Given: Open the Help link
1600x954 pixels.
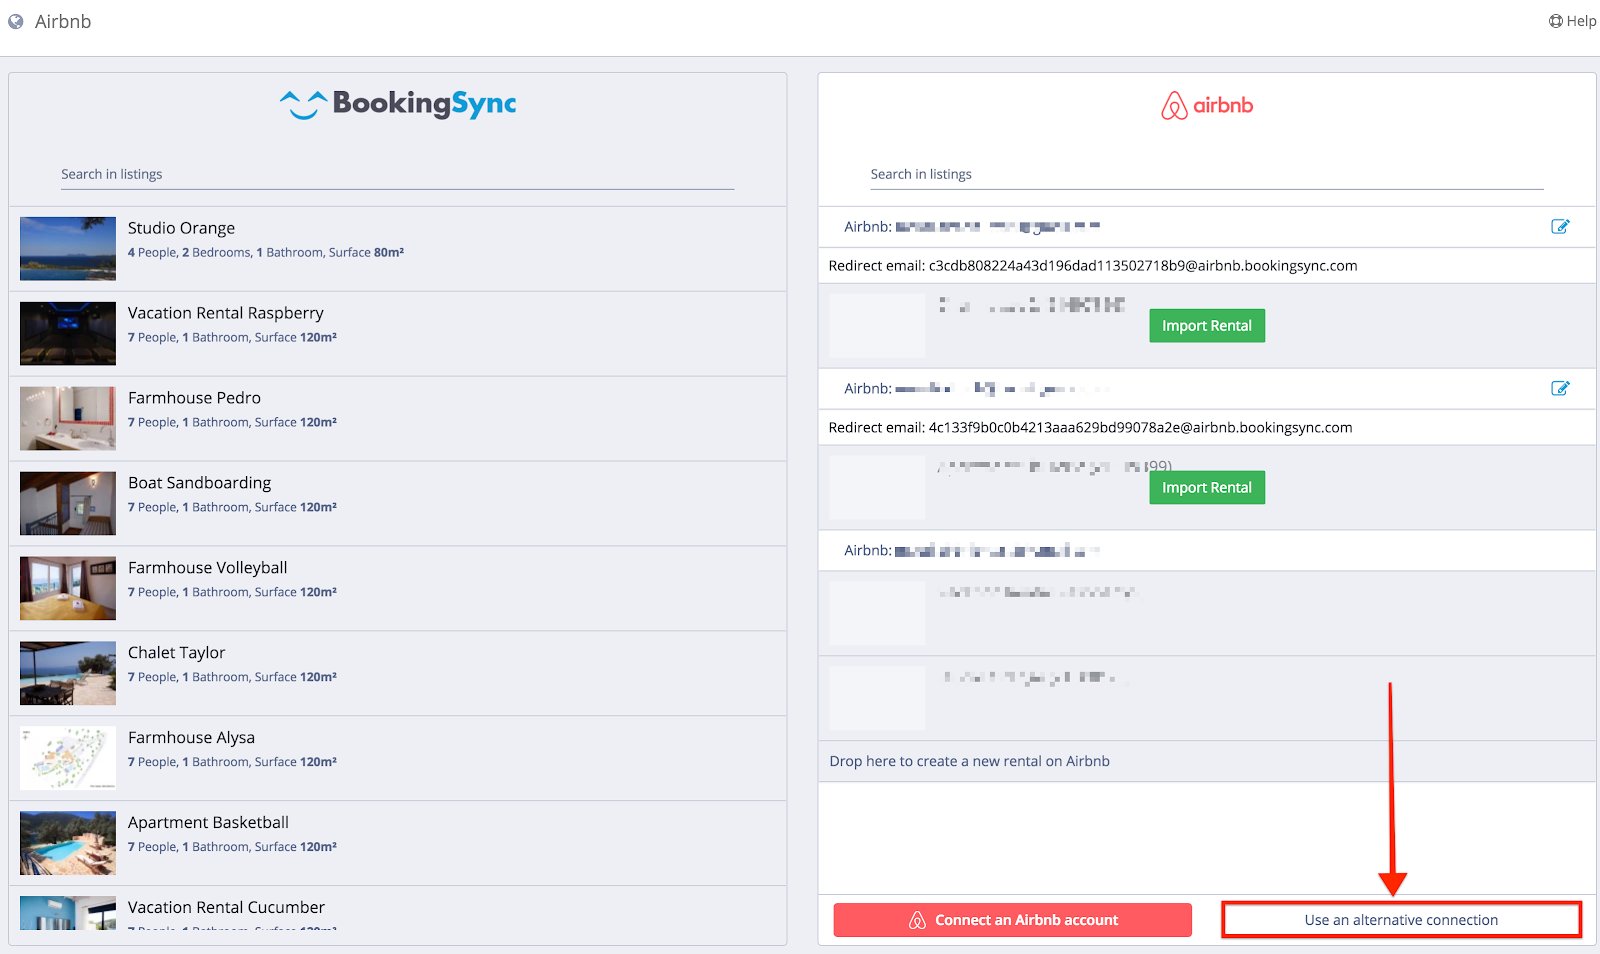Looking at the screenshot, I should tap(1572, 21).
